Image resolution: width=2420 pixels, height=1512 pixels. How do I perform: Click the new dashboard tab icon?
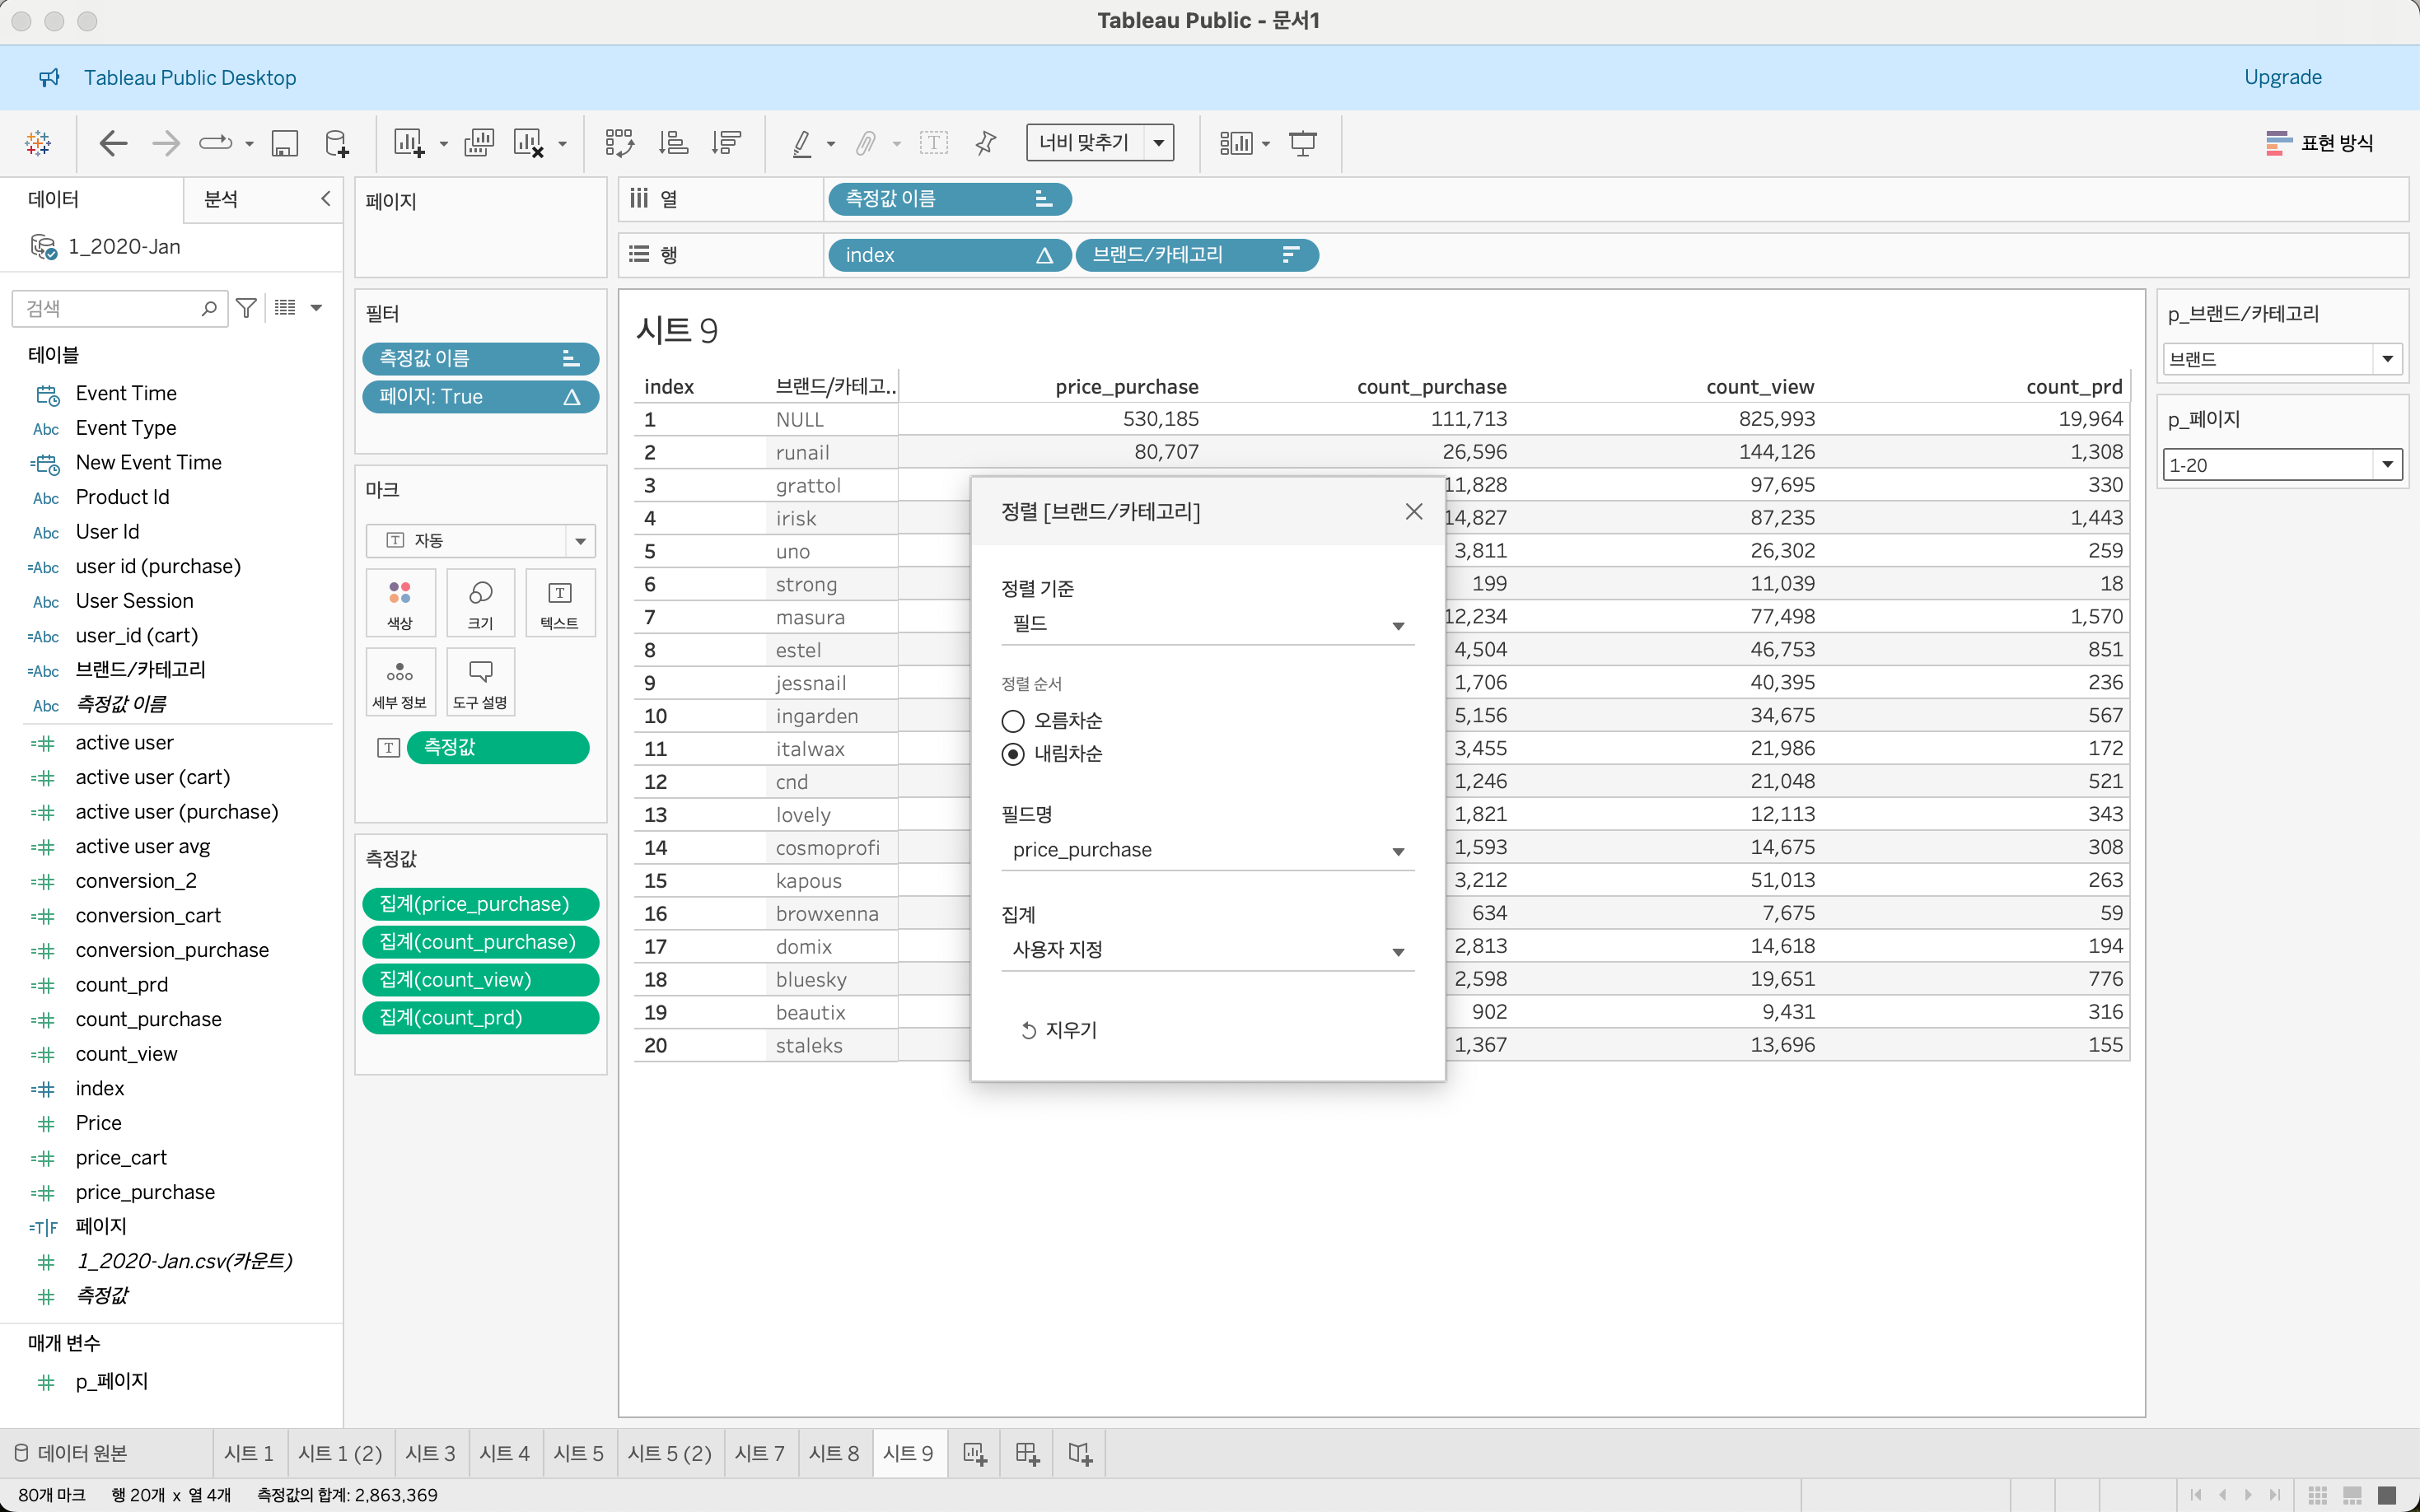[1027, 1453]
